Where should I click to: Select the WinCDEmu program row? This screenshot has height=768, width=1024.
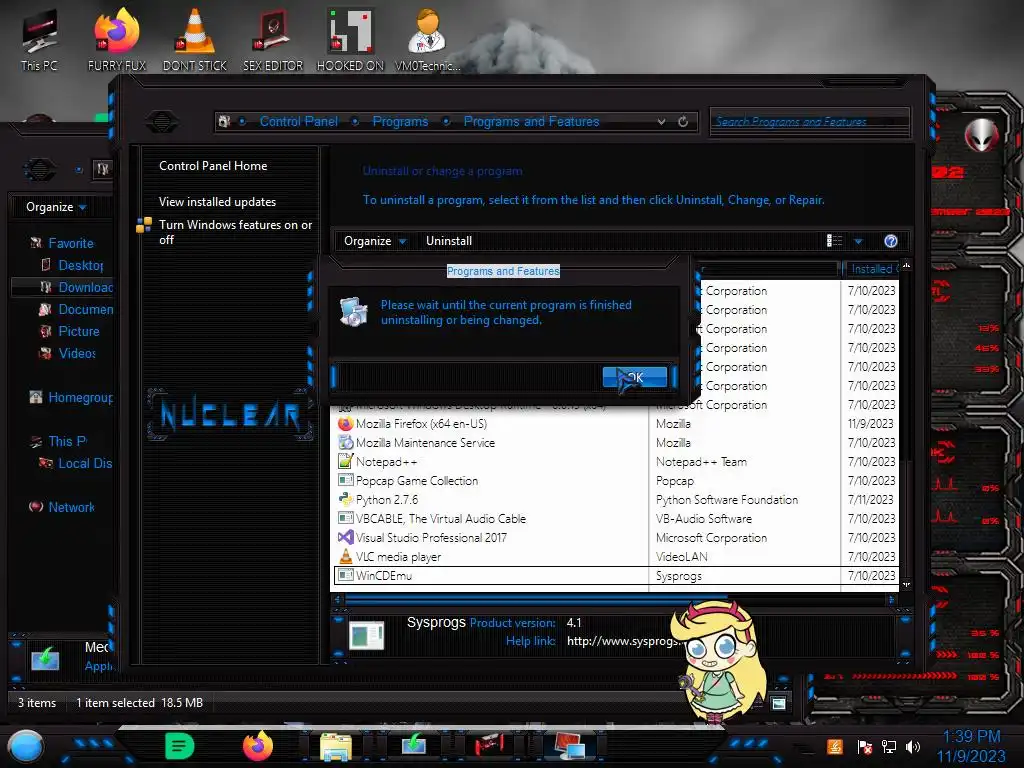(x=615, y=575)
